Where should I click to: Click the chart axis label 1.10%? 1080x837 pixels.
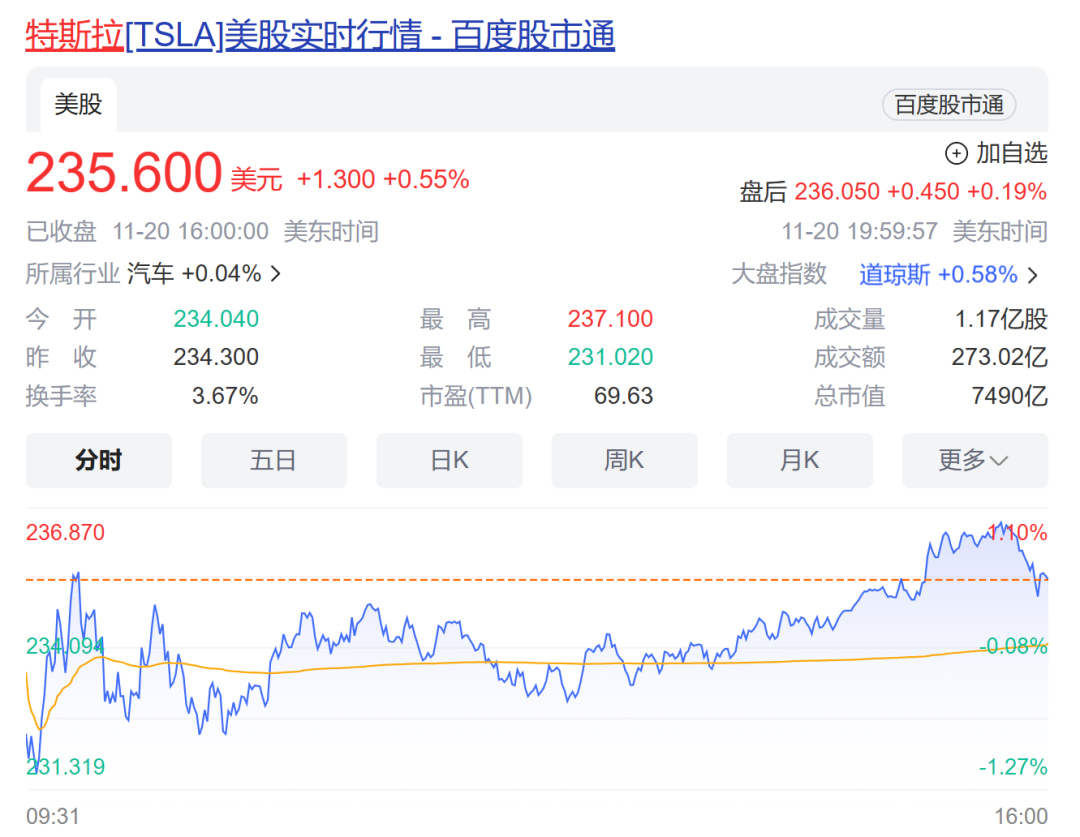pos(1017,533)
